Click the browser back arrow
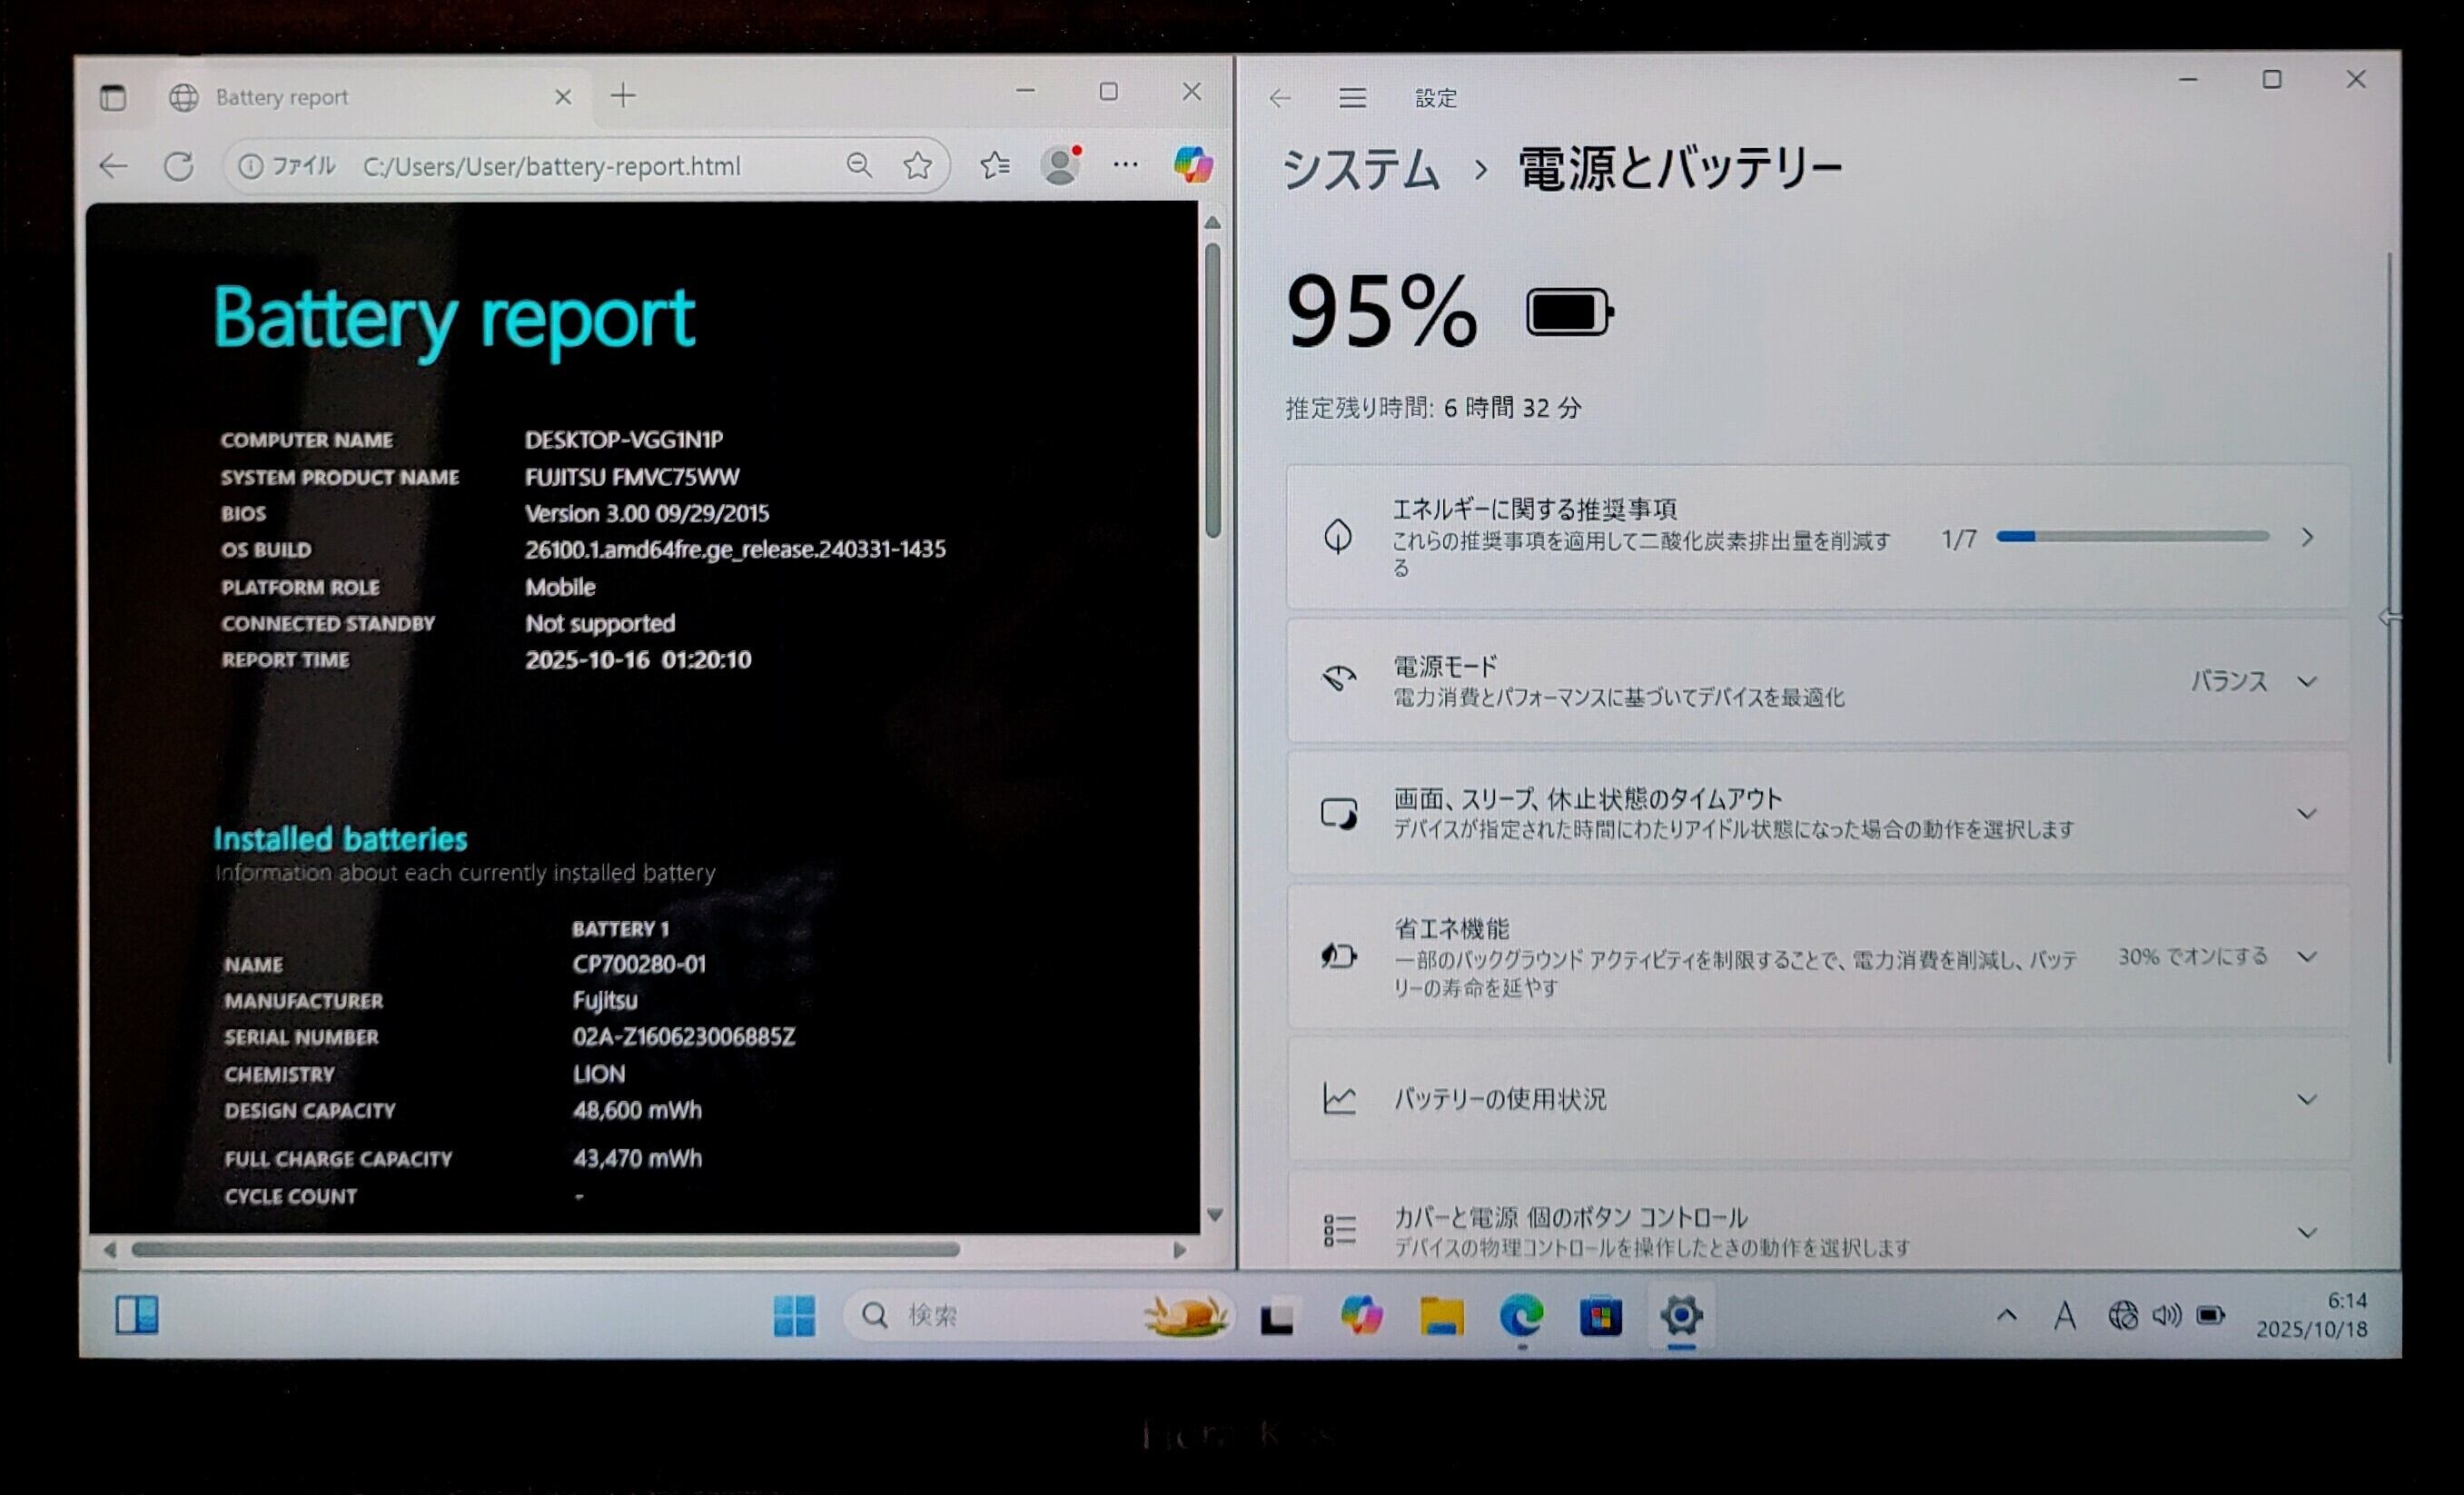Screen dimensions: 2464x1495 click(114, 166)
